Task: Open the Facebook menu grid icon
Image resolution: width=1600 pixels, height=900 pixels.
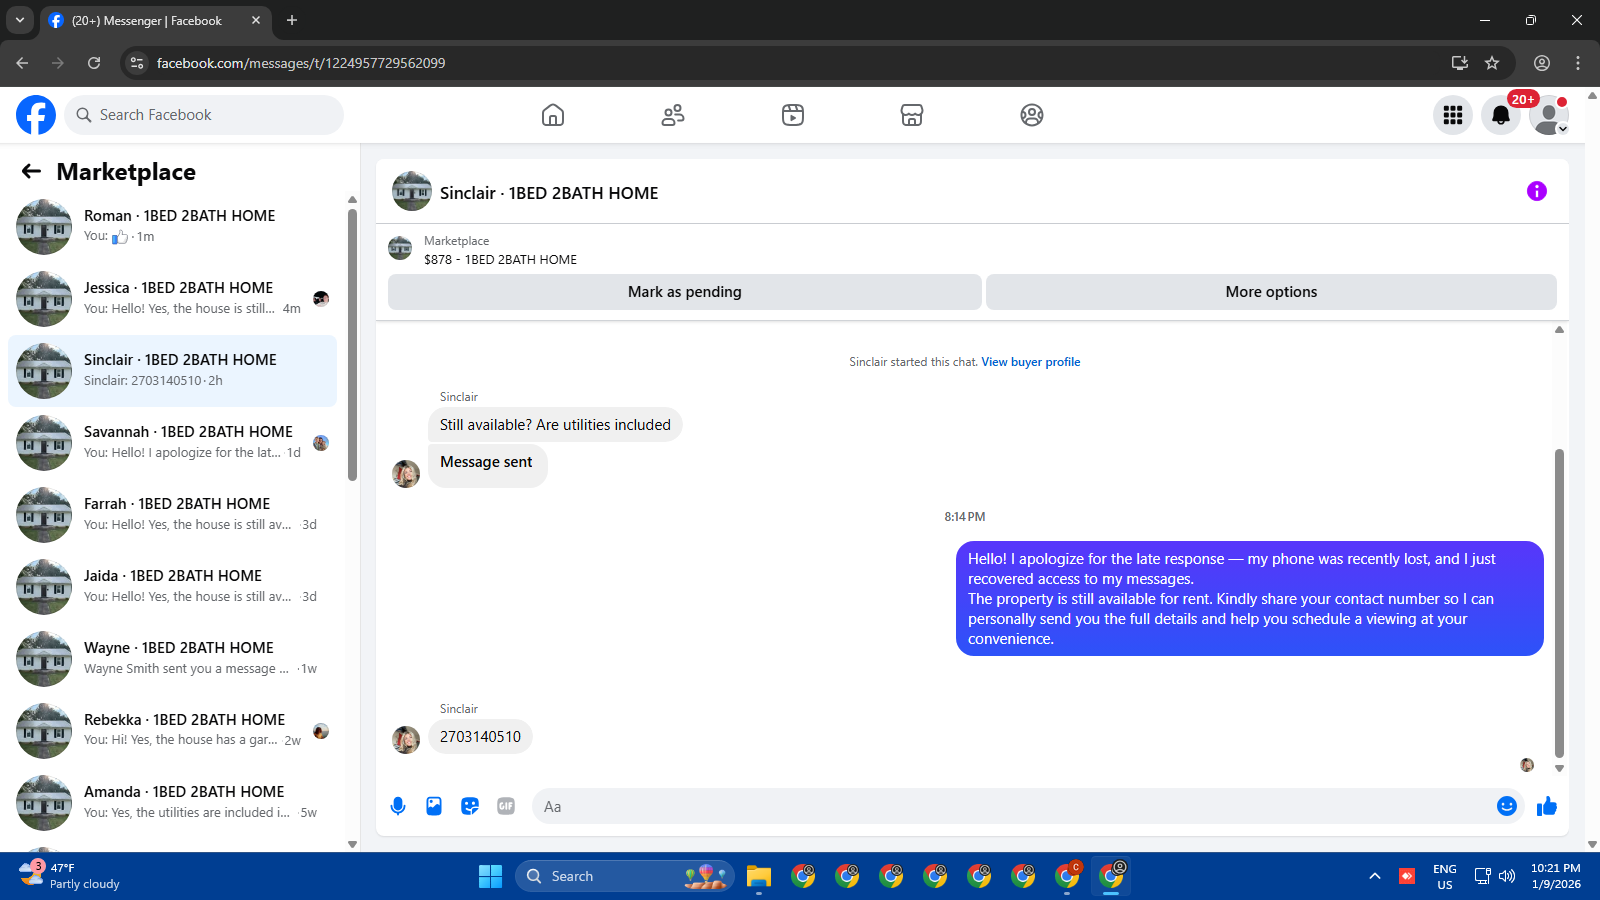Action: pos(1453,115)
